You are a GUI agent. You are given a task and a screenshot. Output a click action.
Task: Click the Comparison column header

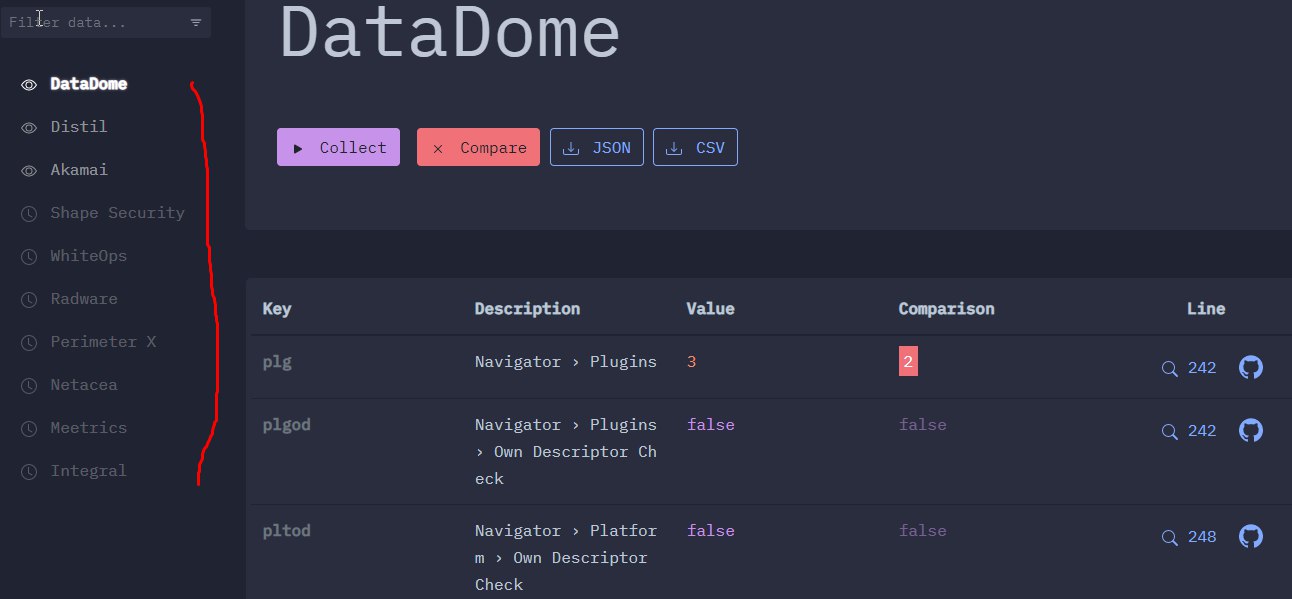946,308
